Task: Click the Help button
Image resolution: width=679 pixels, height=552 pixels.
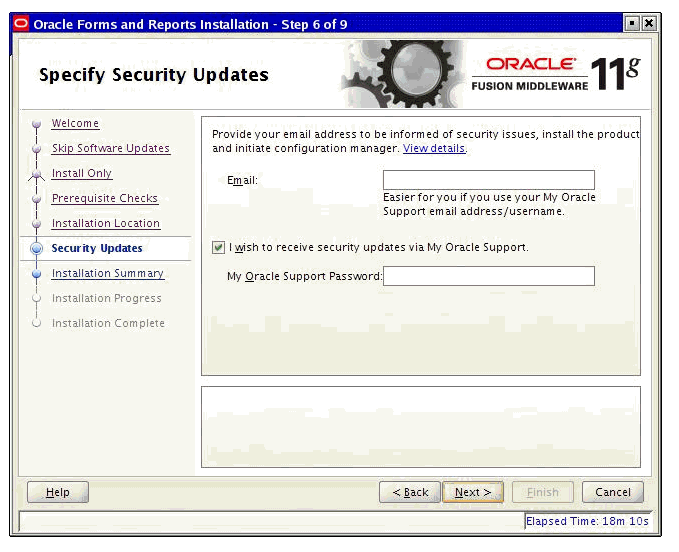Action: [x=58, y=492]
